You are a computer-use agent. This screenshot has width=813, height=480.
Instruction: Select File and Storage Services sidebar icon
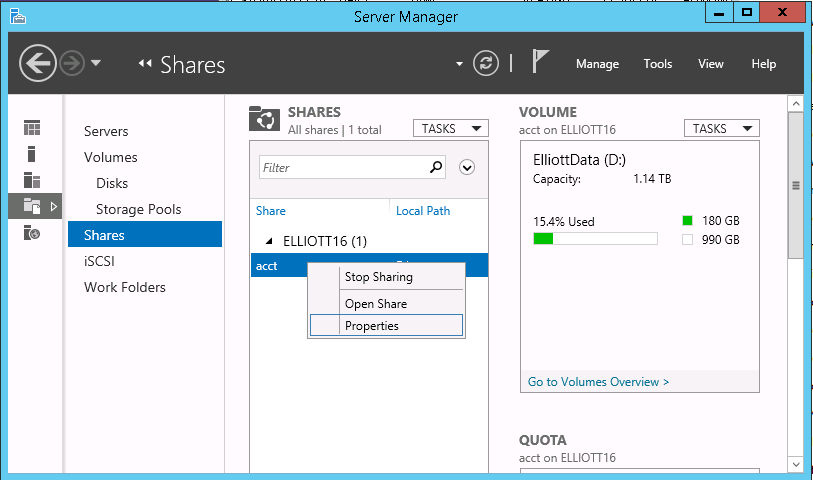coord(32,206)
